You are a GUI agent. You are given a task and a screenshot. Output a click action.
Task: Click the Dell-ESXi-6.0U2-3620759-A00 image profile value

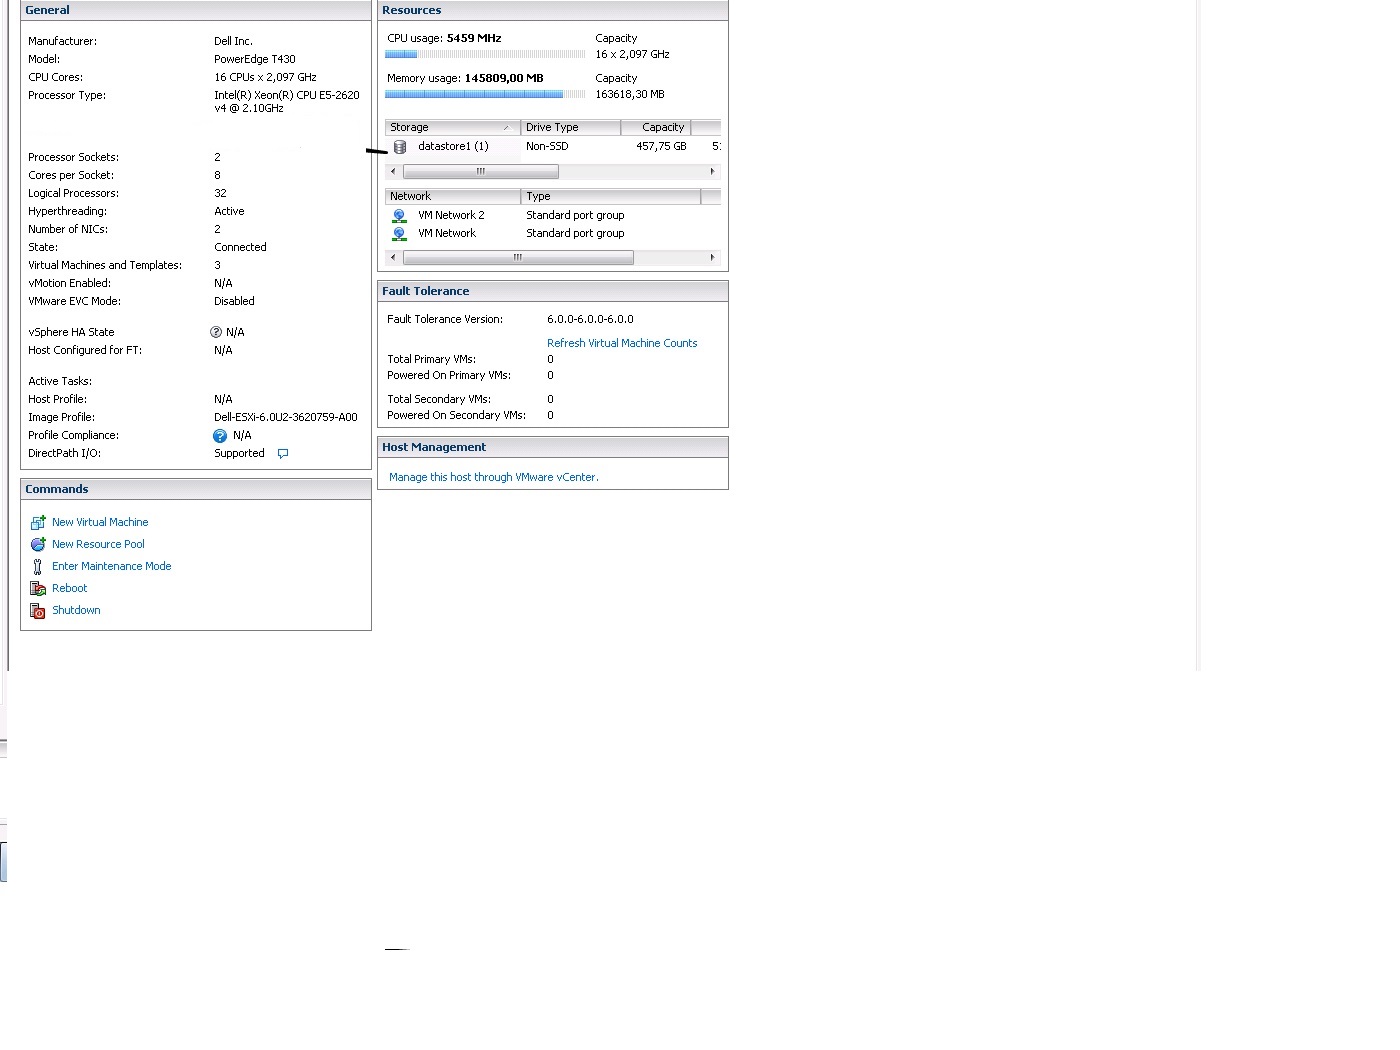coord(286,417)
